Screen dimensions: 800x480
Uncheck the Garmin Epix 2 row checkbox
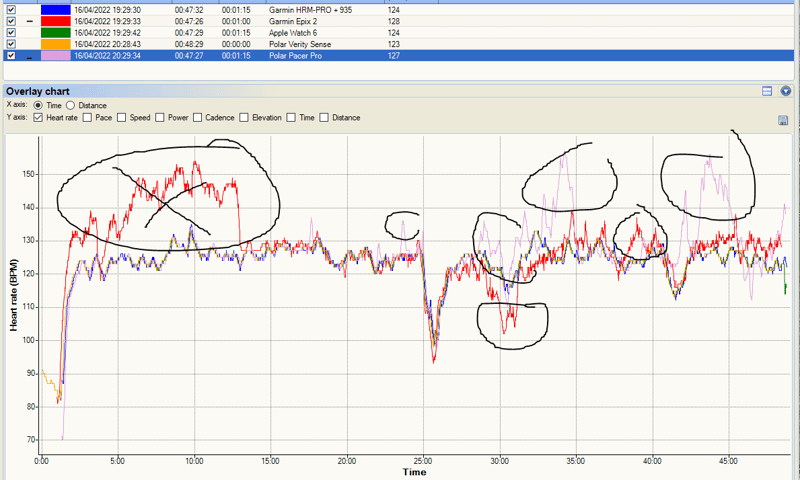pyautogui.click(x=11, y=21)
